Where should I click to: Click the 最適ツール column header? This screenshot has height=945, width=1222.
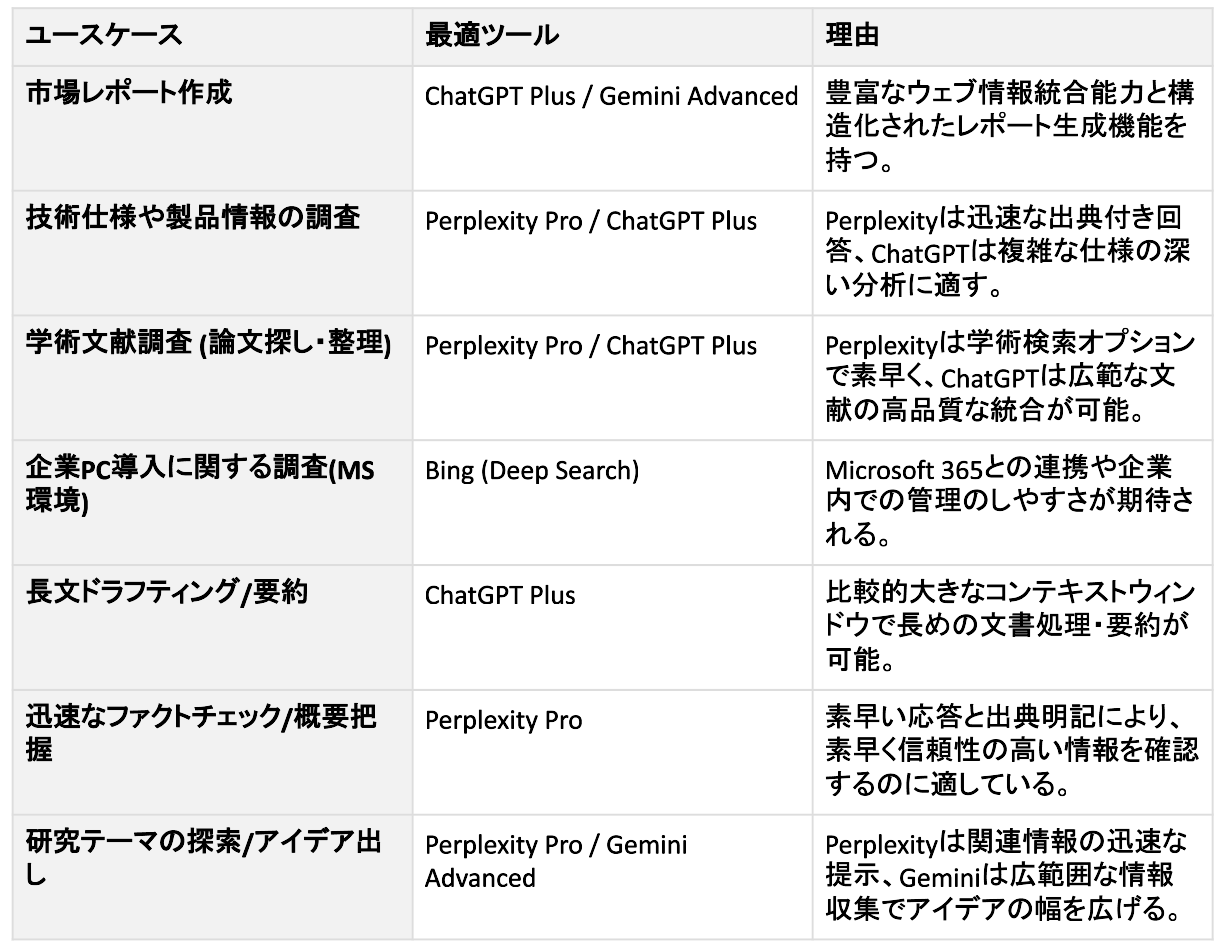pyautogui.click(x=612, y=36)
